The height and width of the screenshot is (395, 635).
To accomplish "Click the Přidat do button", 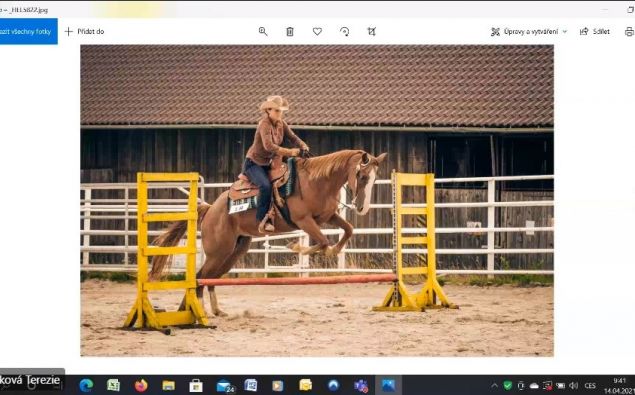I will tap(85, 32).
